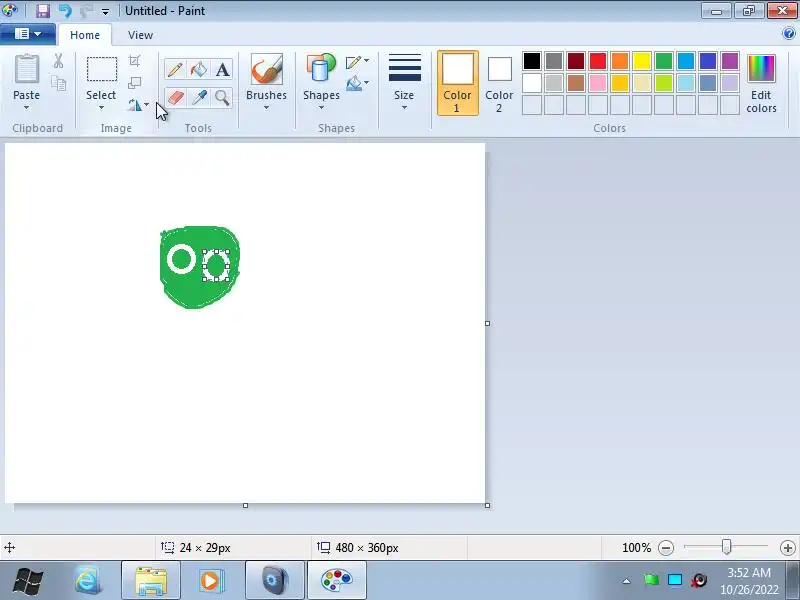This screenshot has height=600, width=800.
Task: Click the Rotate or flip icon
Action: coord(135,105)
